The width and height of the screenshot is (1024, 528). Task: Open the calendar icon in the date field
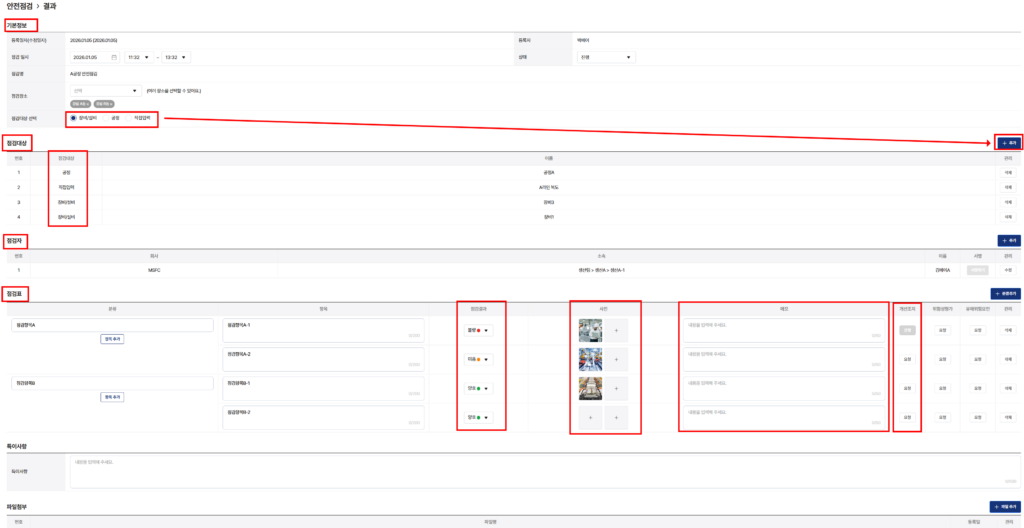[114, 58]
